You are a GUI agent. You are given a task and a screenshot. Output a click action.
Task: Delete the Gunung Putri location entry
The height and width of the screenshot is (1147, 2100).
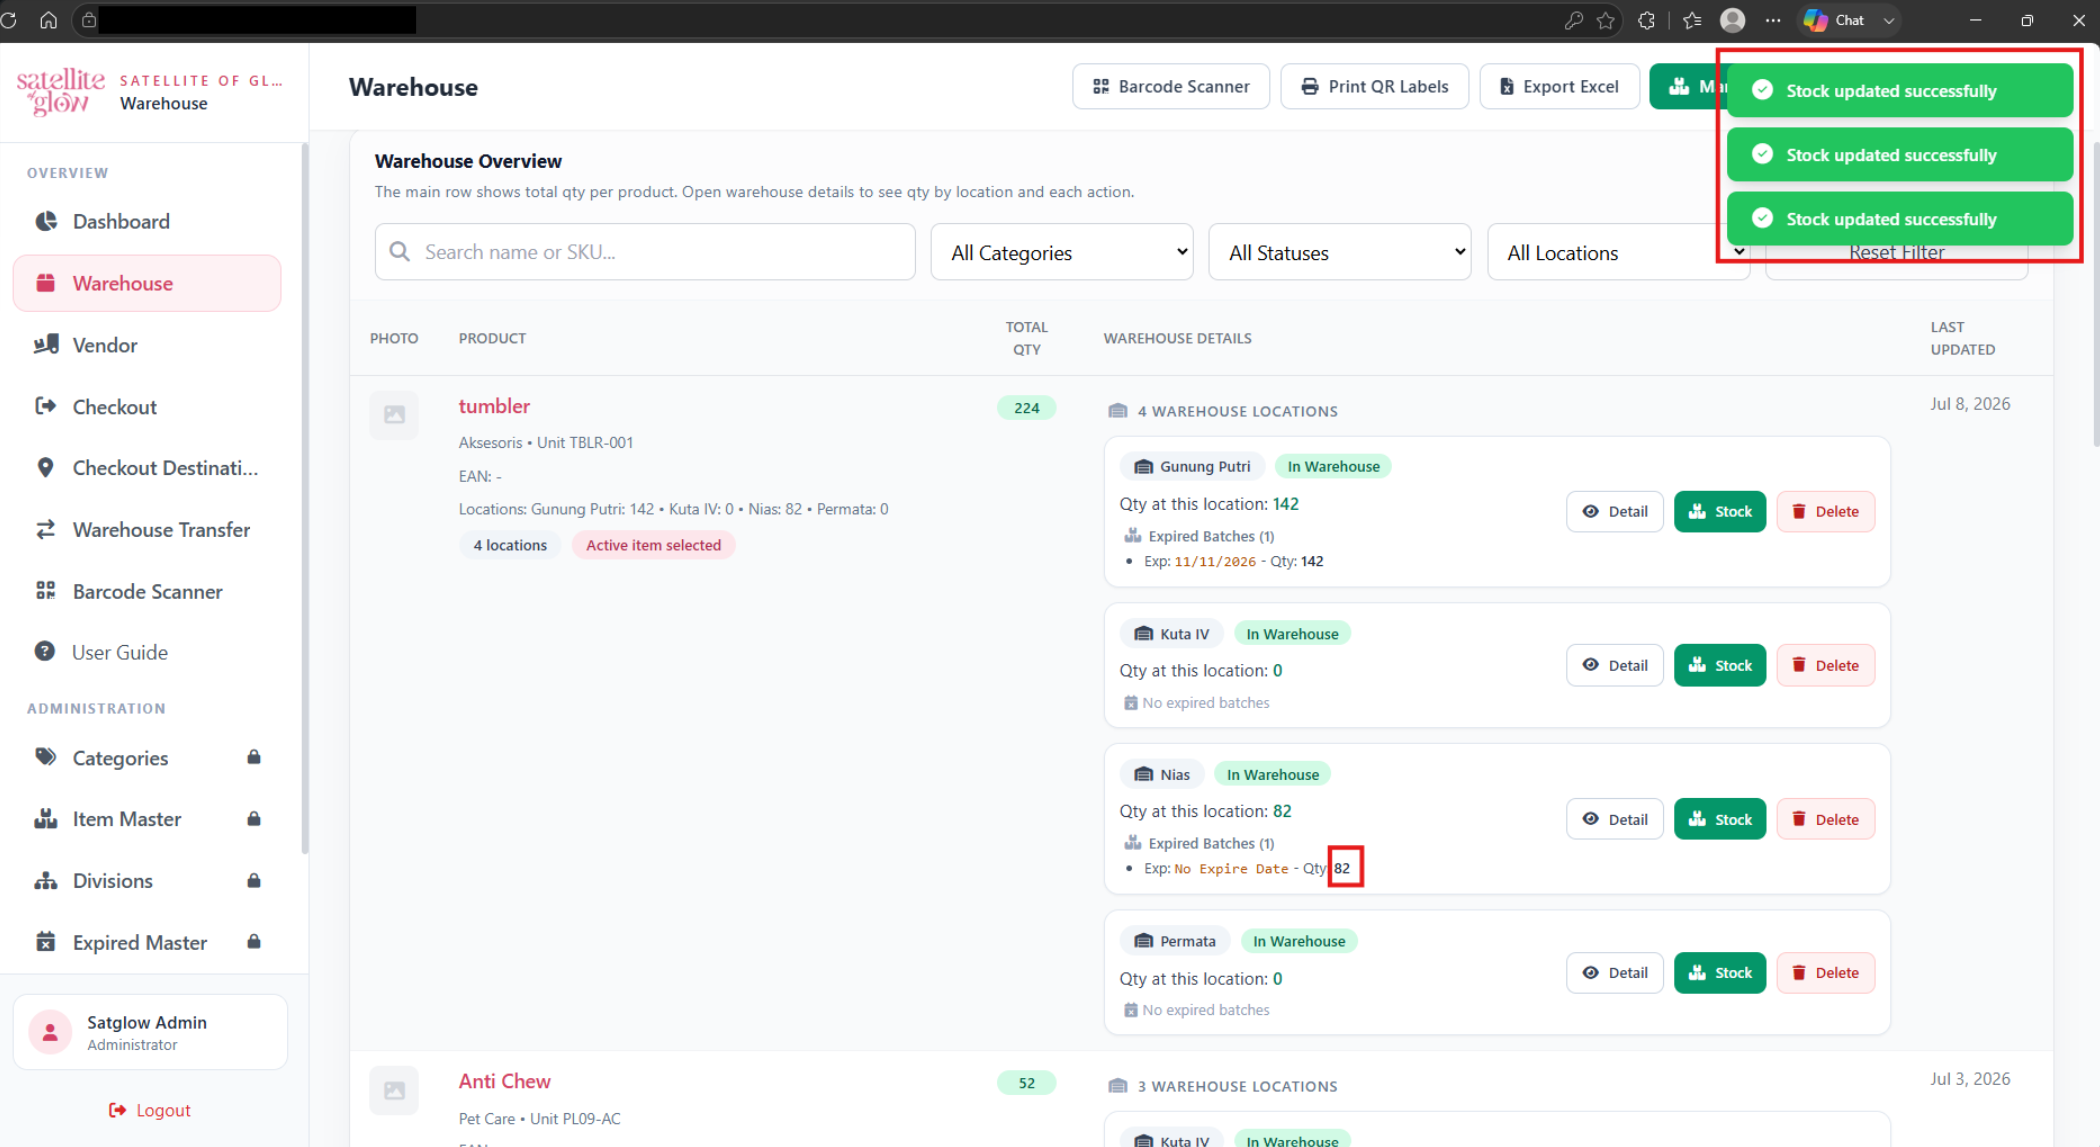pos(1825,512)
